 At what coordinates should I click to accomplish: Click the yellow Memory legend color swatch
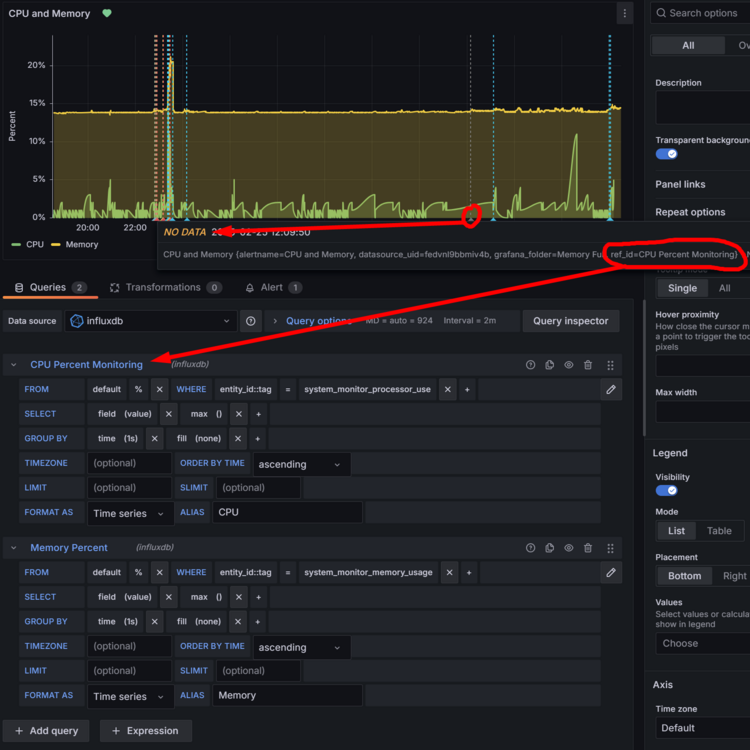click(57, 244)
